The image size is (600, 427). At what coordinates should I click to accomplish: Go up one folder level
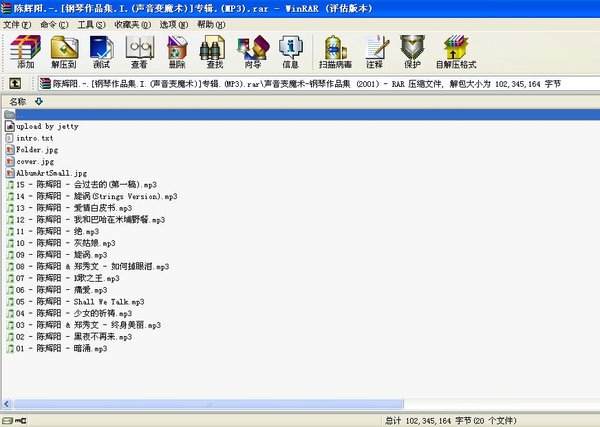point(15,83)
